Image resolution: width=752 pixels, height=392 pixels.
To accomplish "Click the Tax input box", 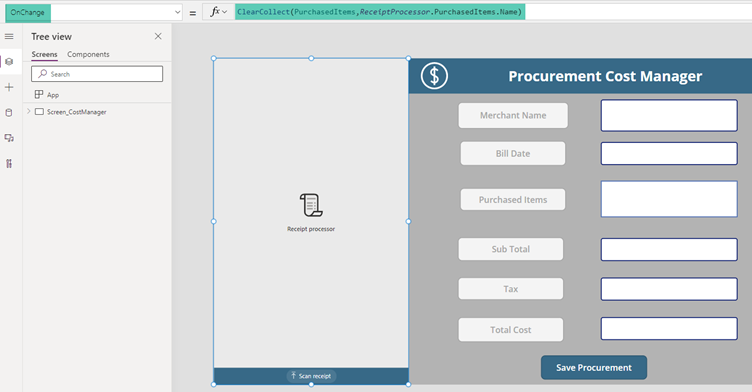I will point(669,289).
